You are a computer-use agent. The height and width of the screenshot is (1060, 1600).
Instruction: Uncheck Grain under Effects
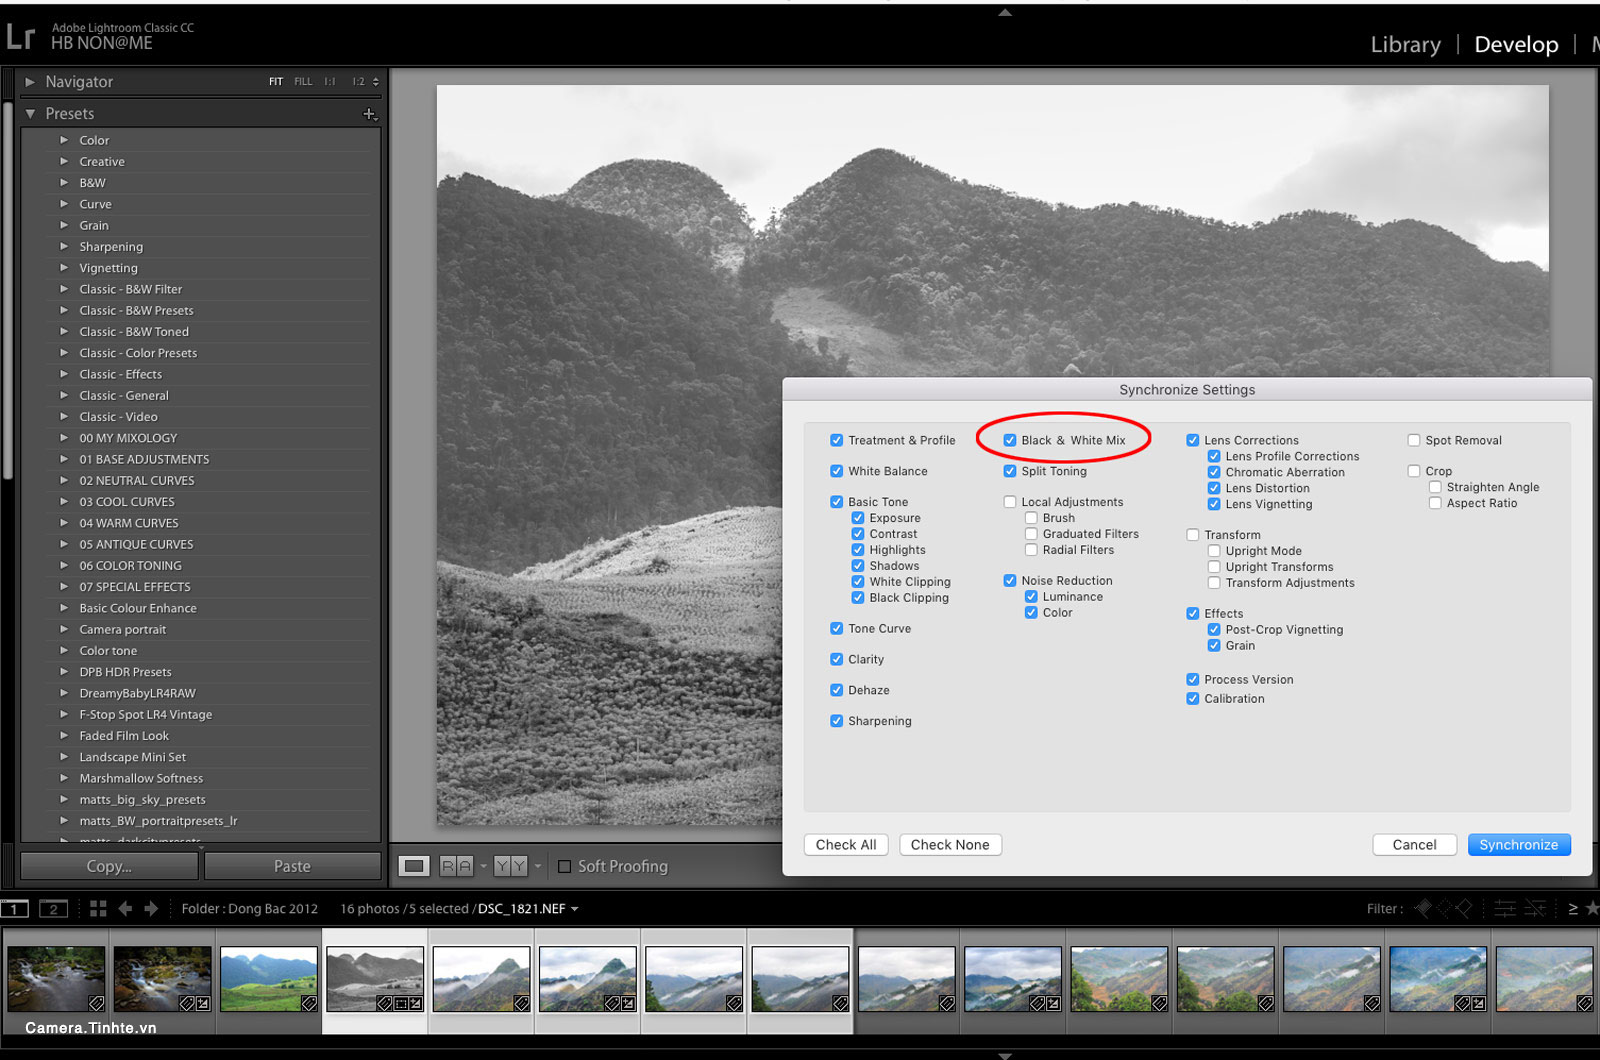1214,646
